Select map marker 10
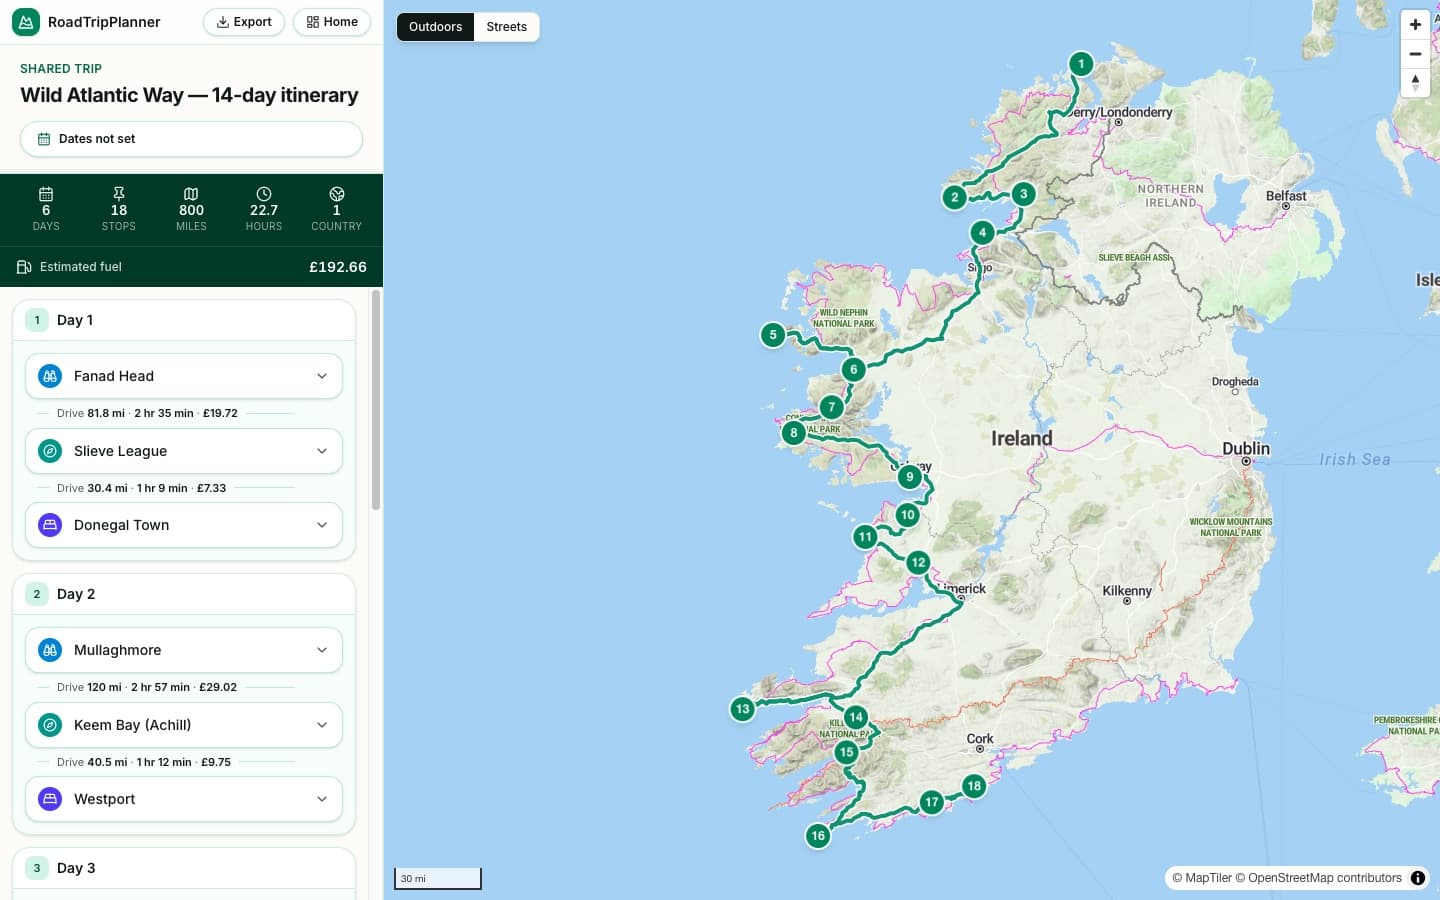The height and width of the screenshot is (900, 1440). pos(907,516)
